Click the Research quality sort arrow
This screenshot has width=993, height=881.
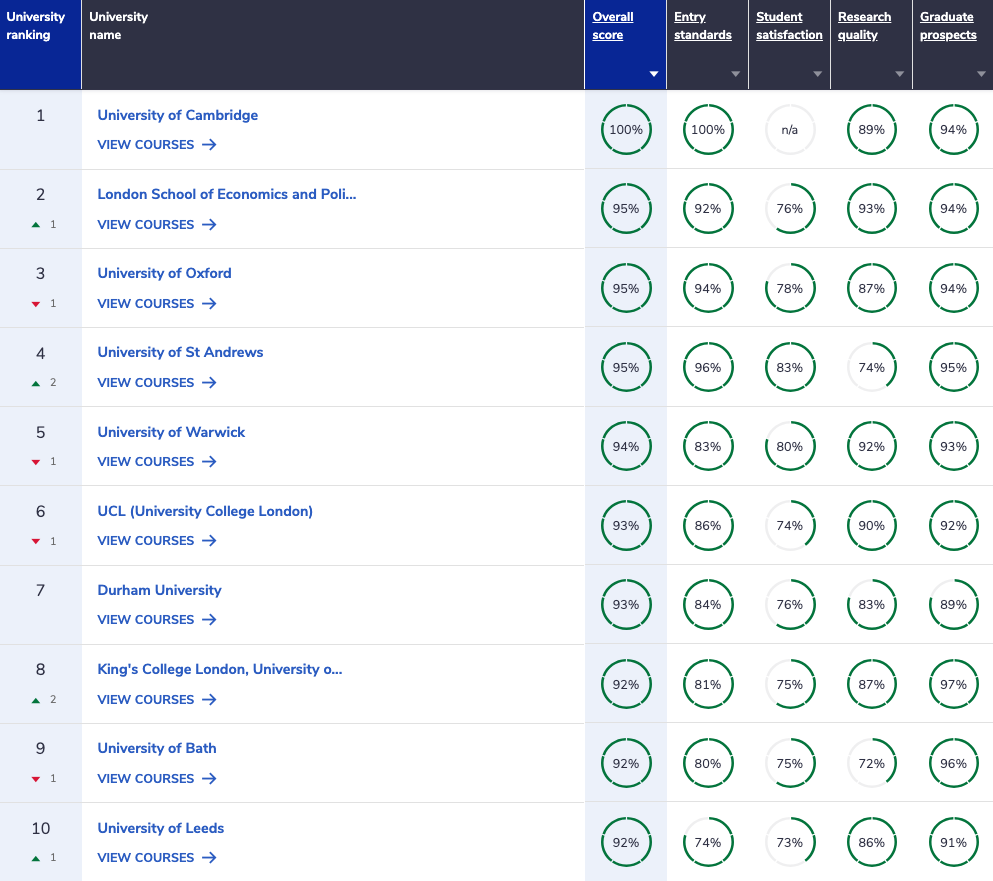coord(899,74)
